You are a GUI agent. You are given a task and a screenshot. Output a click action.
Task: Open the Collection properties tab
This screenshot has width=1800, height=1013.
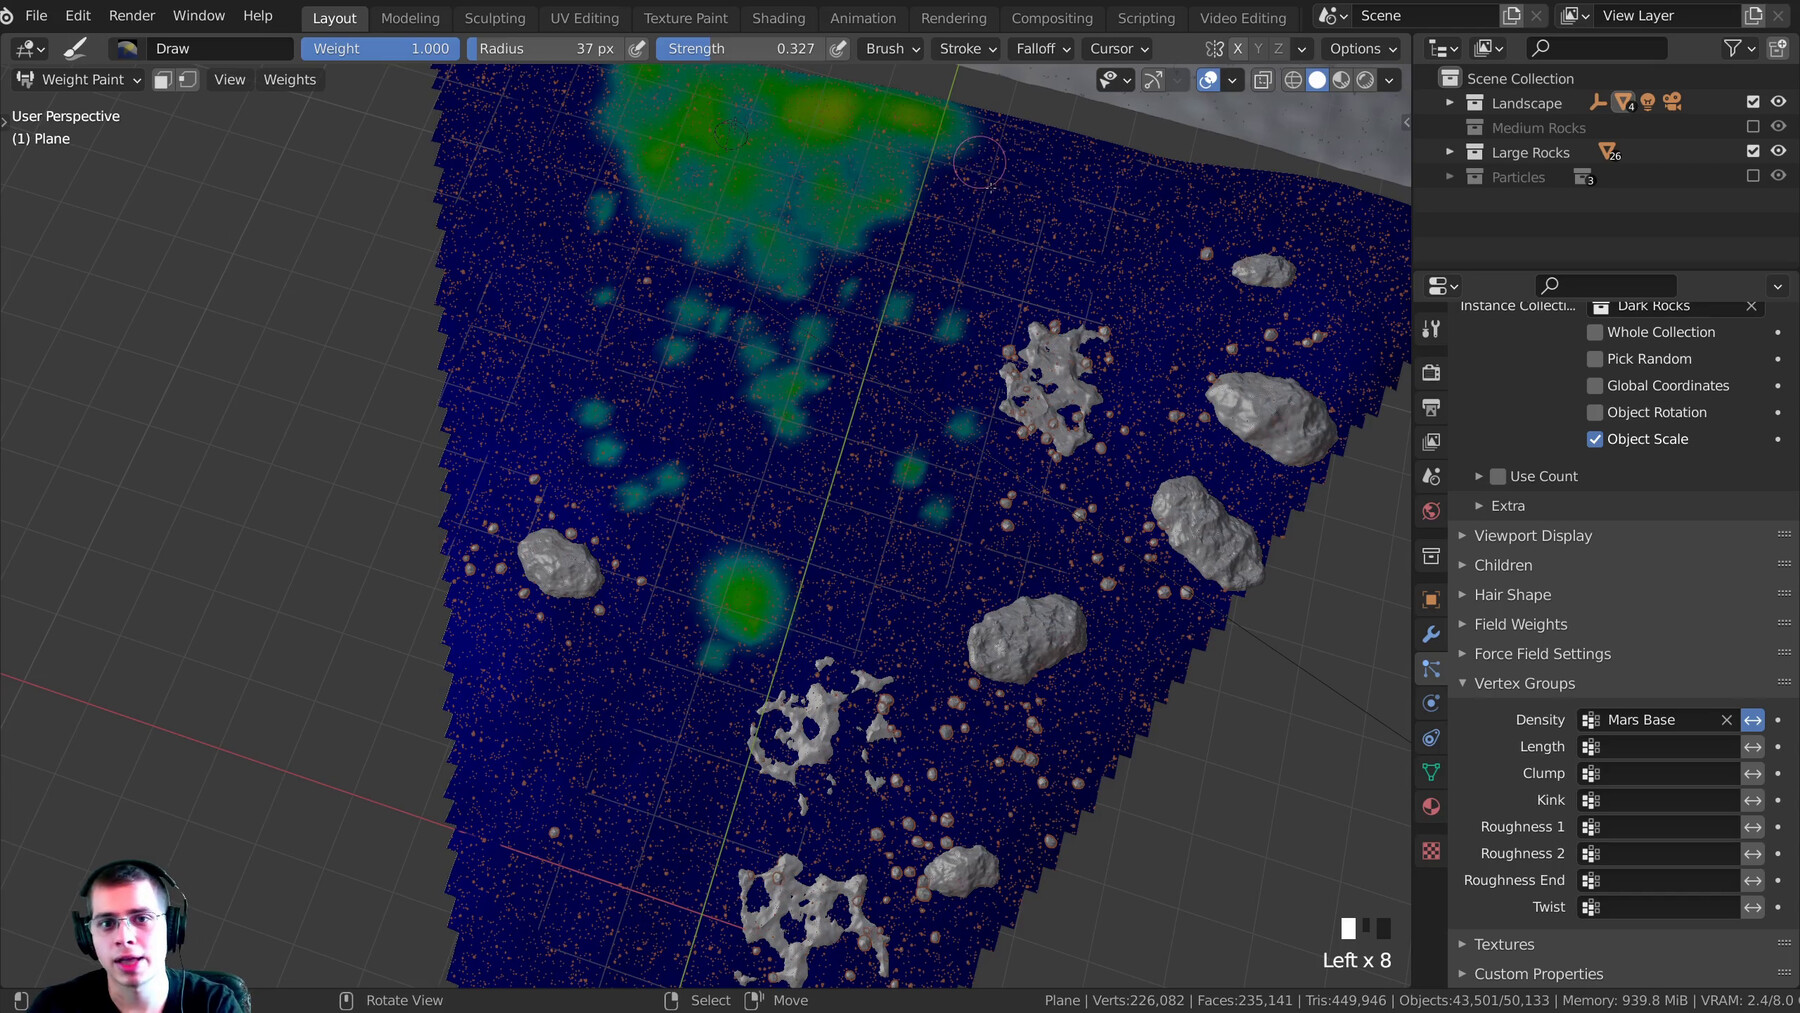[x=1431, y=555]
